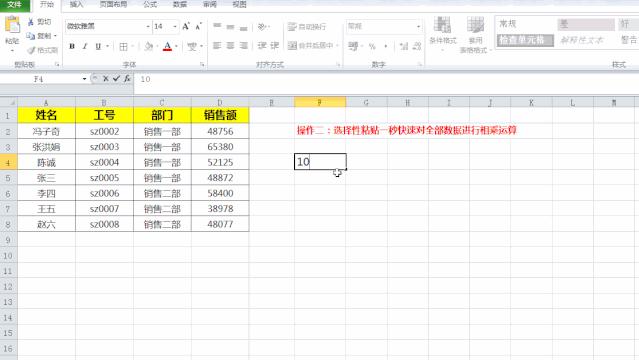This screenshot has width=639, height=360.
Task: Toggle right text alignment
Action: (243, 45)
